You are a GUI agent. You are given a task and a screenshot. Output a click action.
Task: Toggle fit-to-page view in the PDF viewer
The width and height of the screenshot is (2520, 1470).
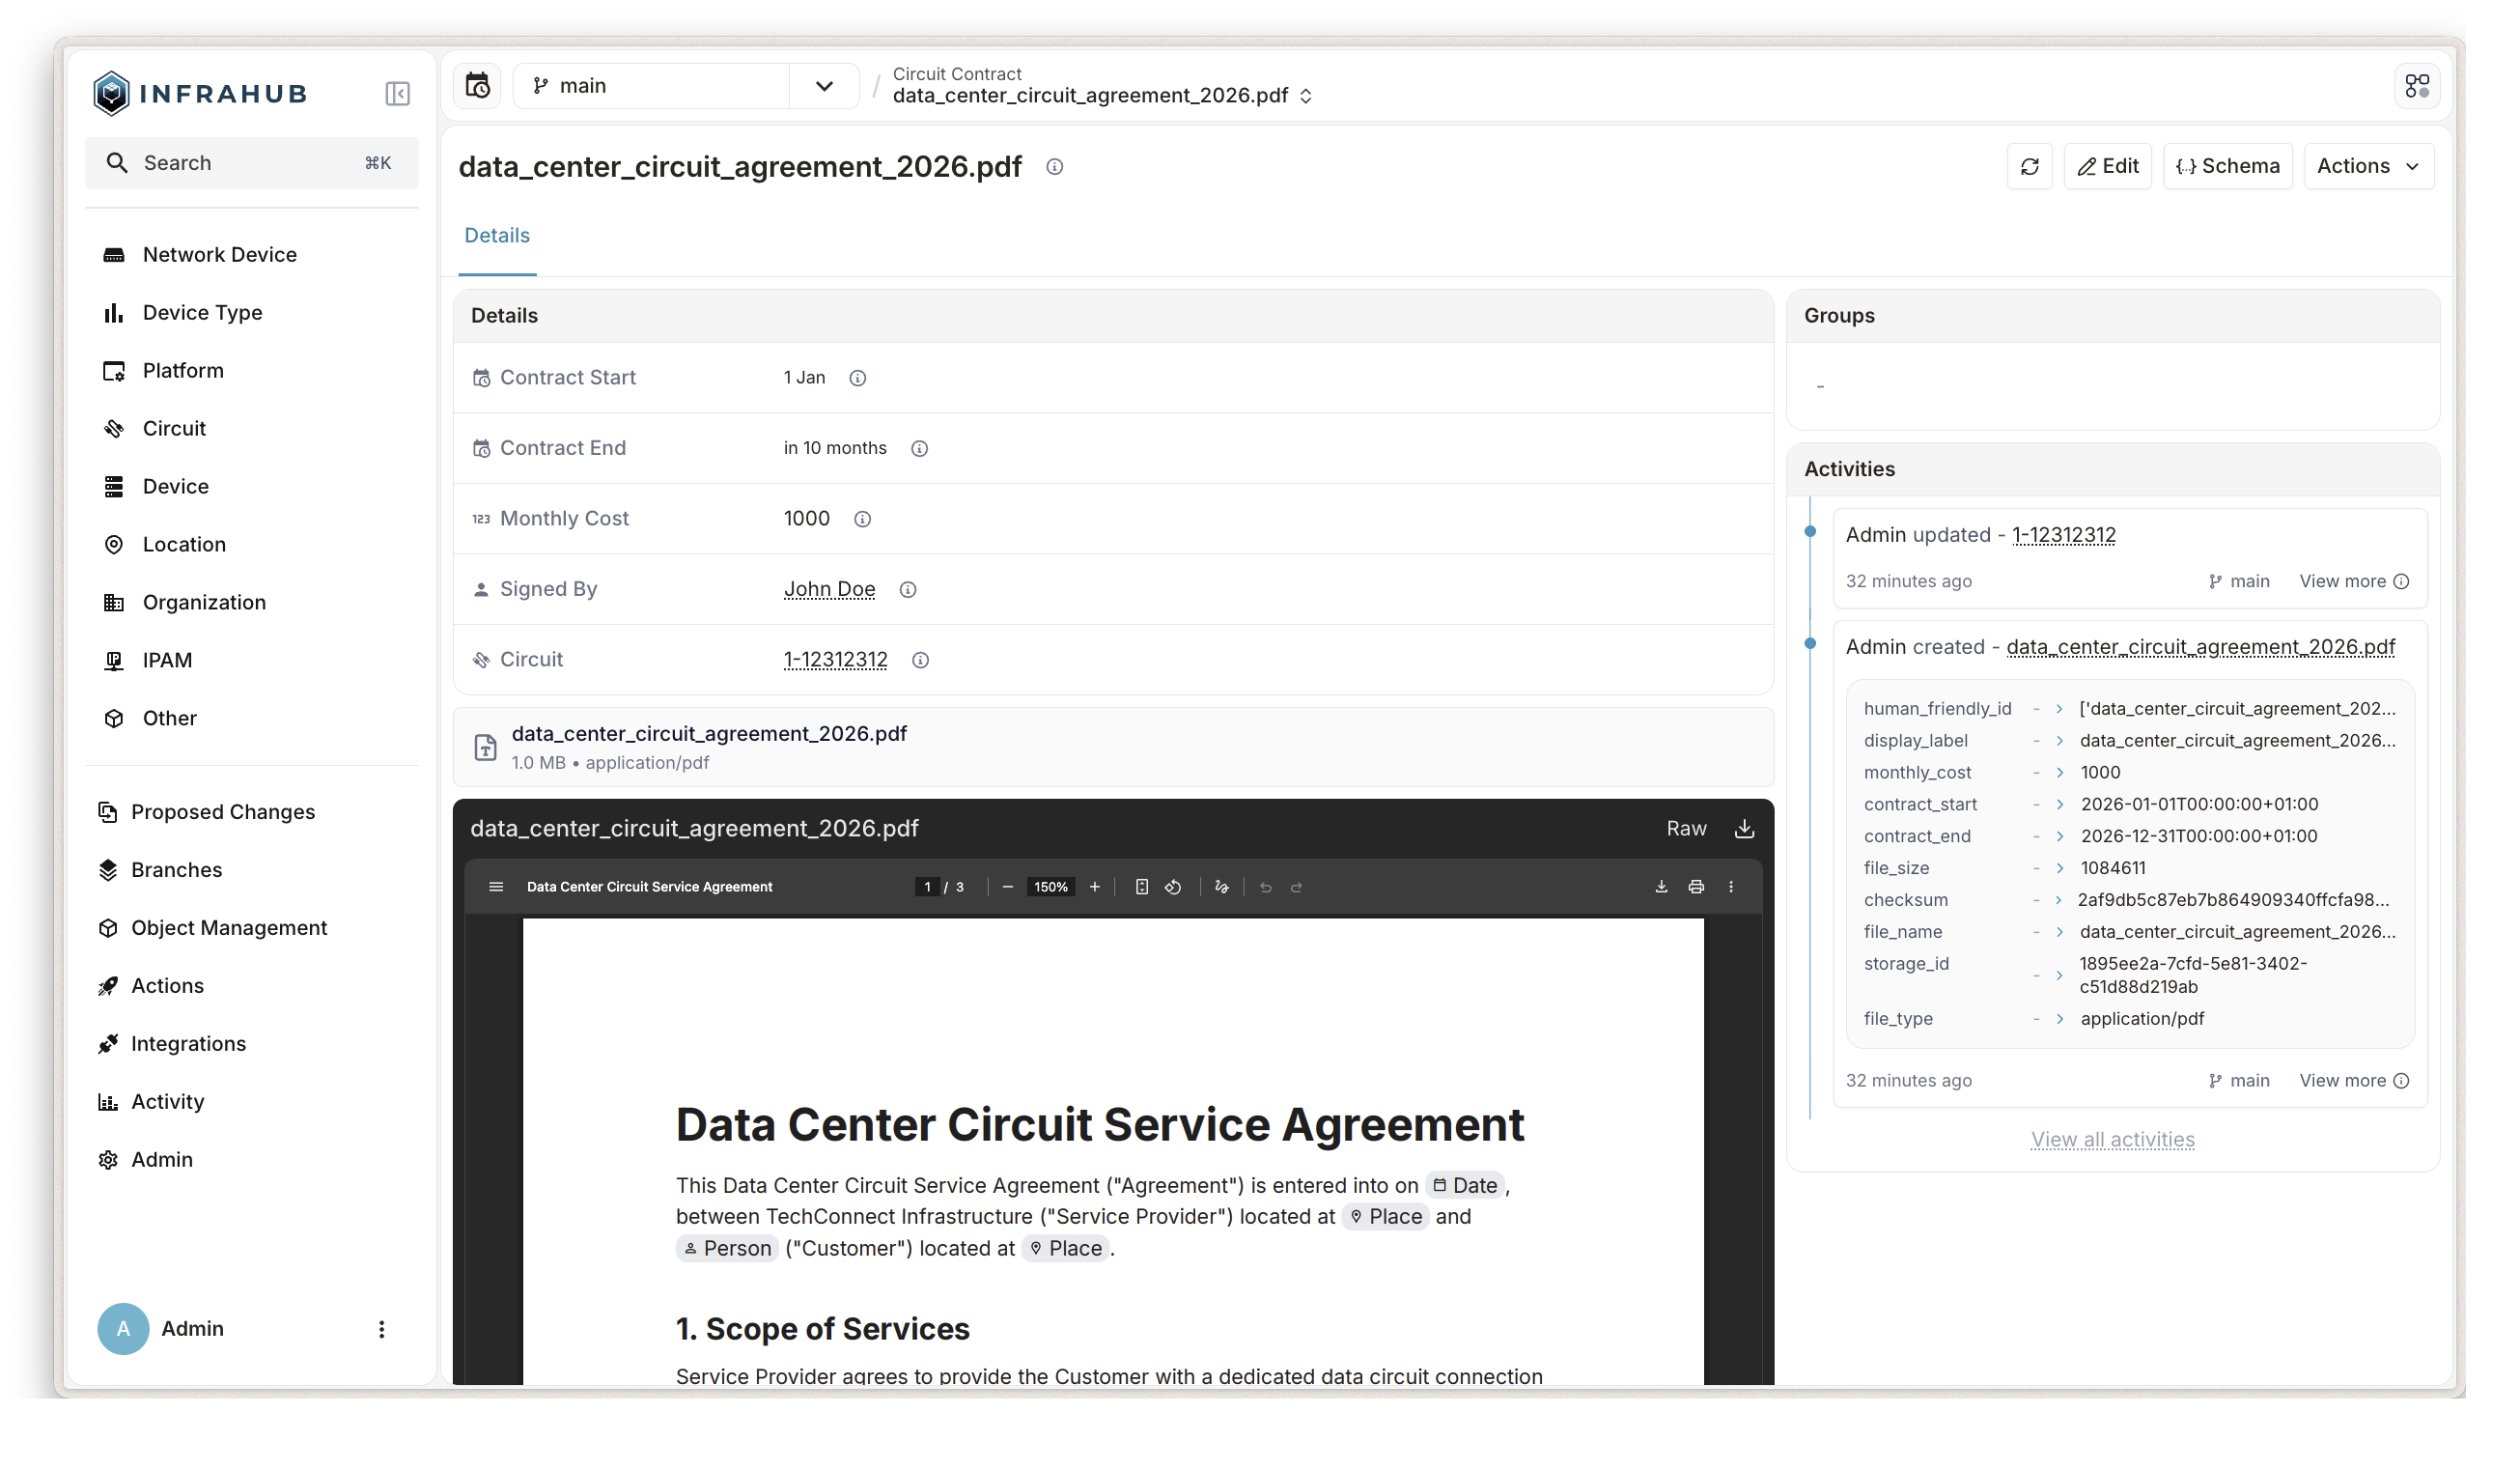1141,886
